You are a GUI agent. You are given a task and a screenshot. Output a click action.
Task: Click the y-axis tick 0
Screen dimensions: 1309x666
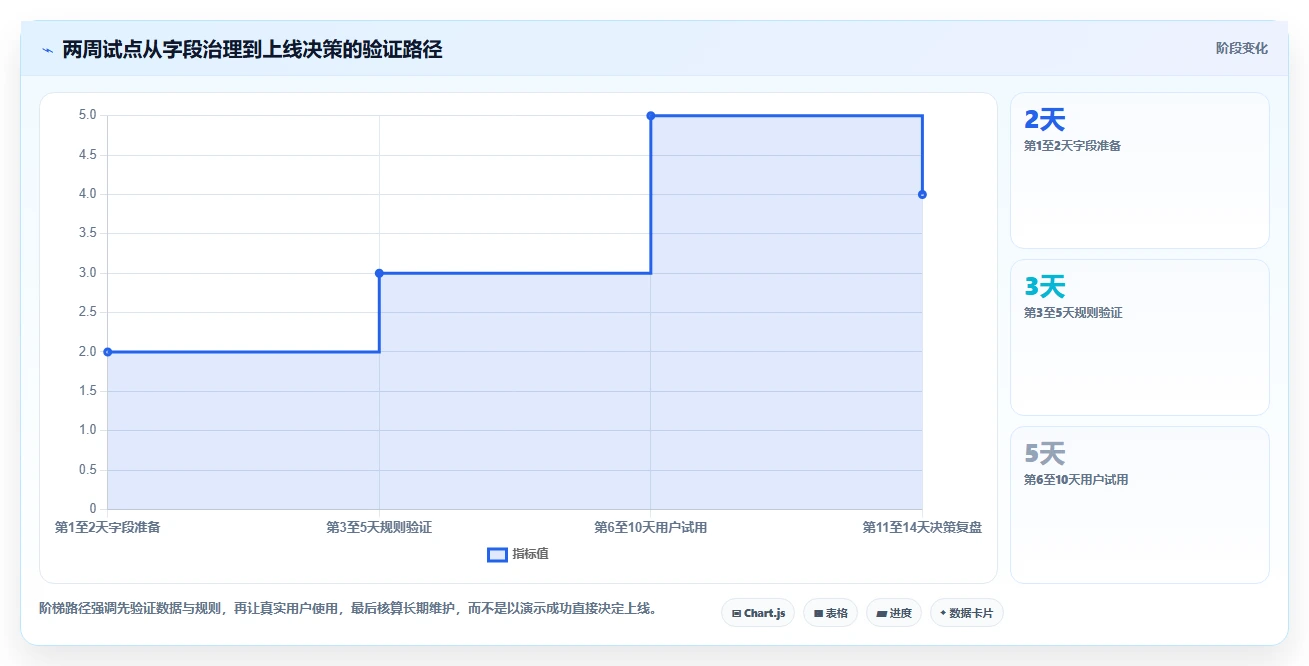click(92, 509)
